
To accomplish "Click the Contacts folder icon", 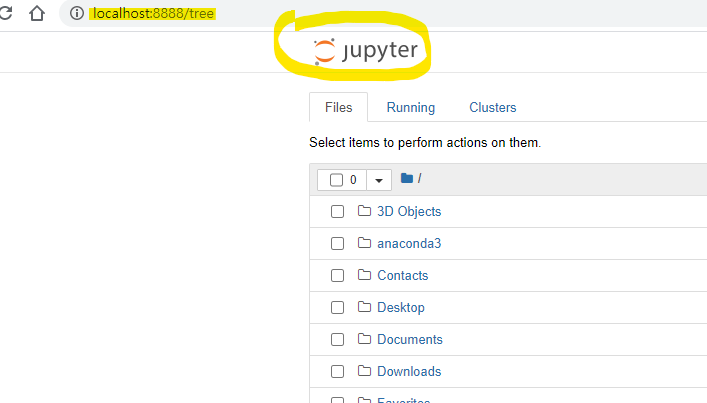I will pos(364,275).
